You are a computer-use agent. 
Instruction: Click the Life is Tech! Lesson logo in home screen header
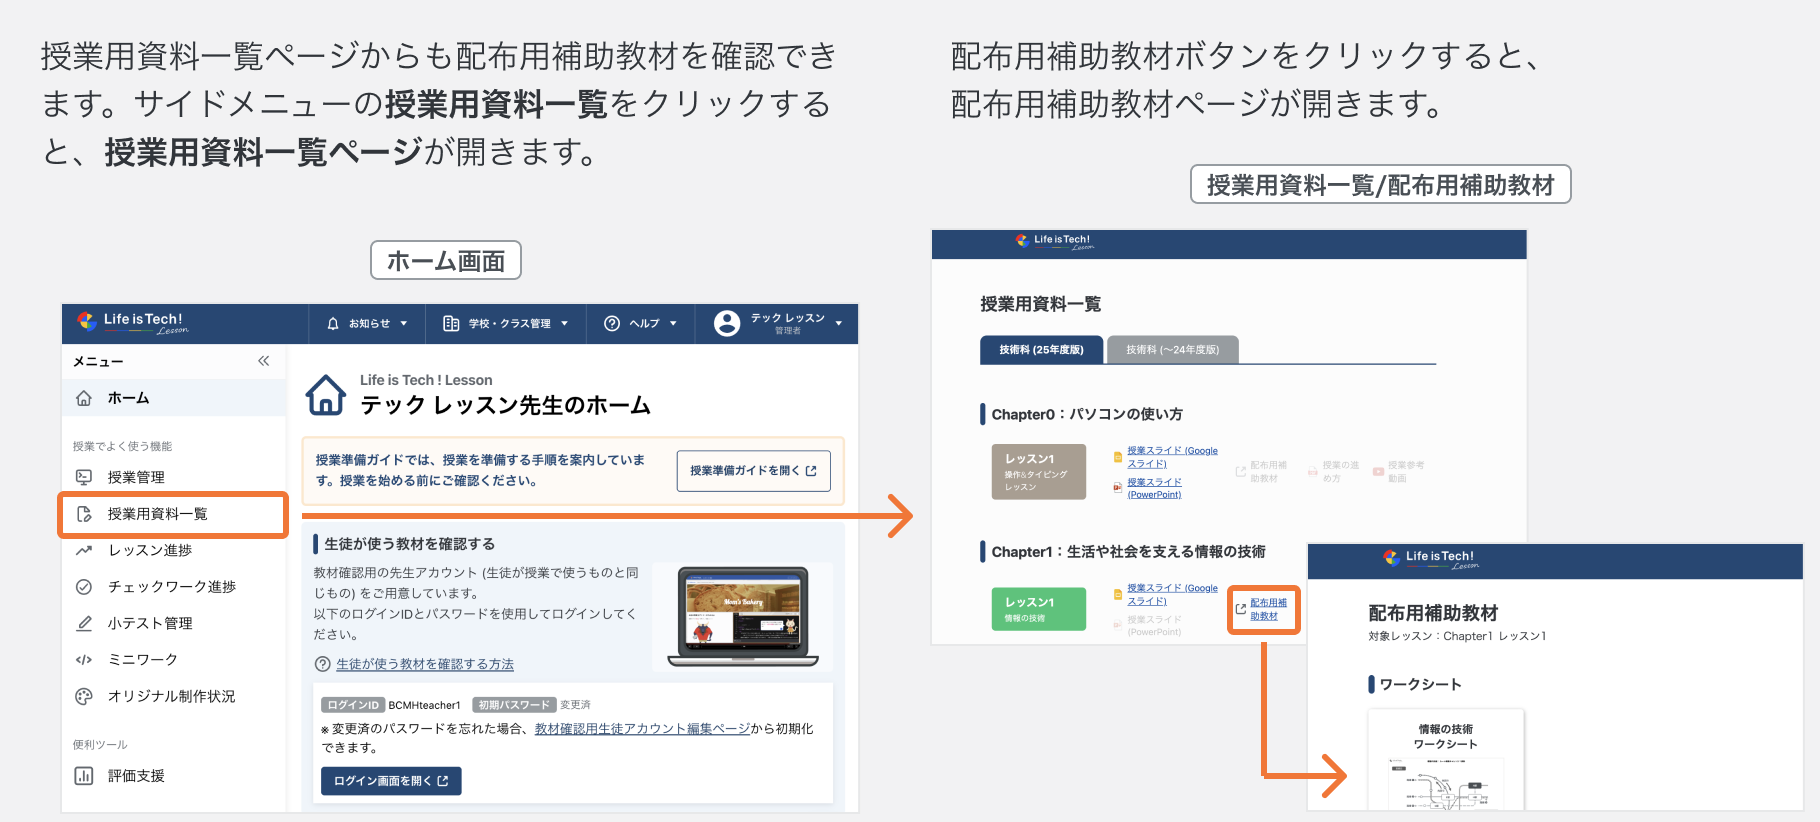[x=132, y=322]
